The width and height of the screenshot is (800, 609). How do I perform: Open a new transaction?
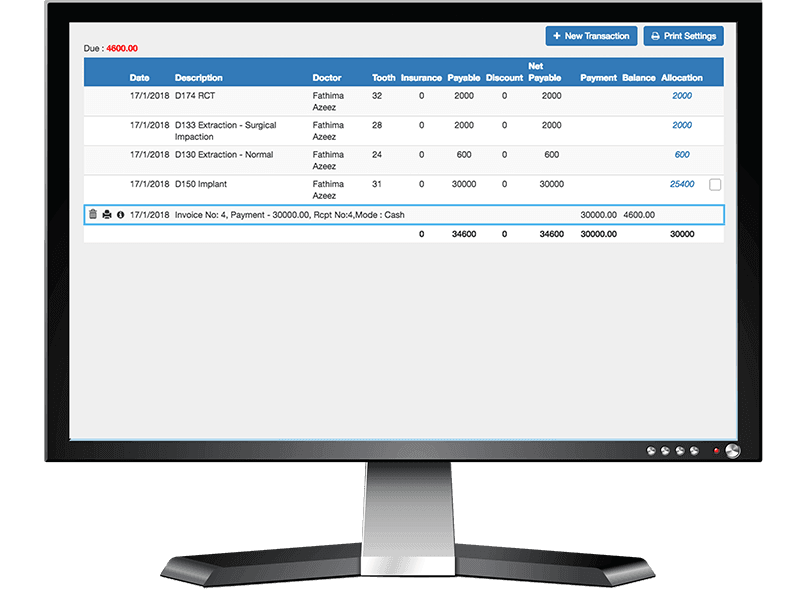click(590, 35)
